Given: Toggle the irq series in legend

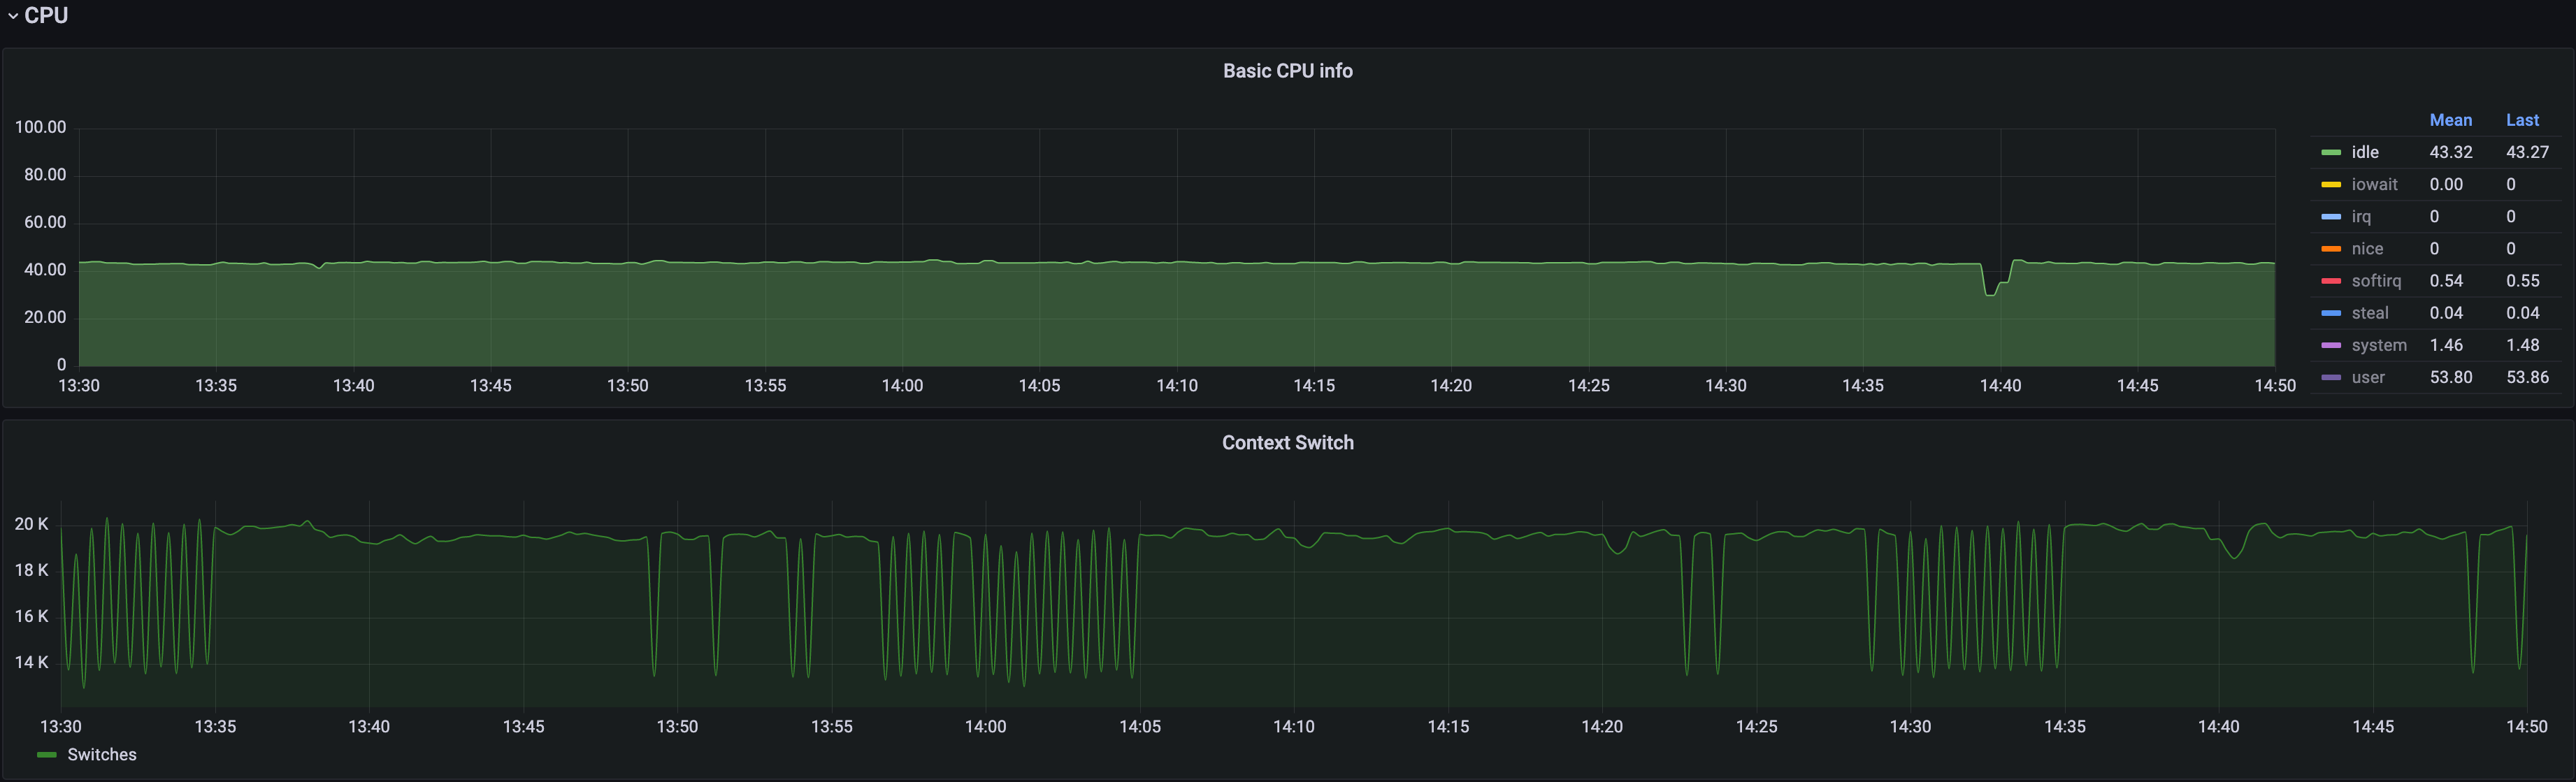Looking at the screenshot, I should pos(2361,217).
